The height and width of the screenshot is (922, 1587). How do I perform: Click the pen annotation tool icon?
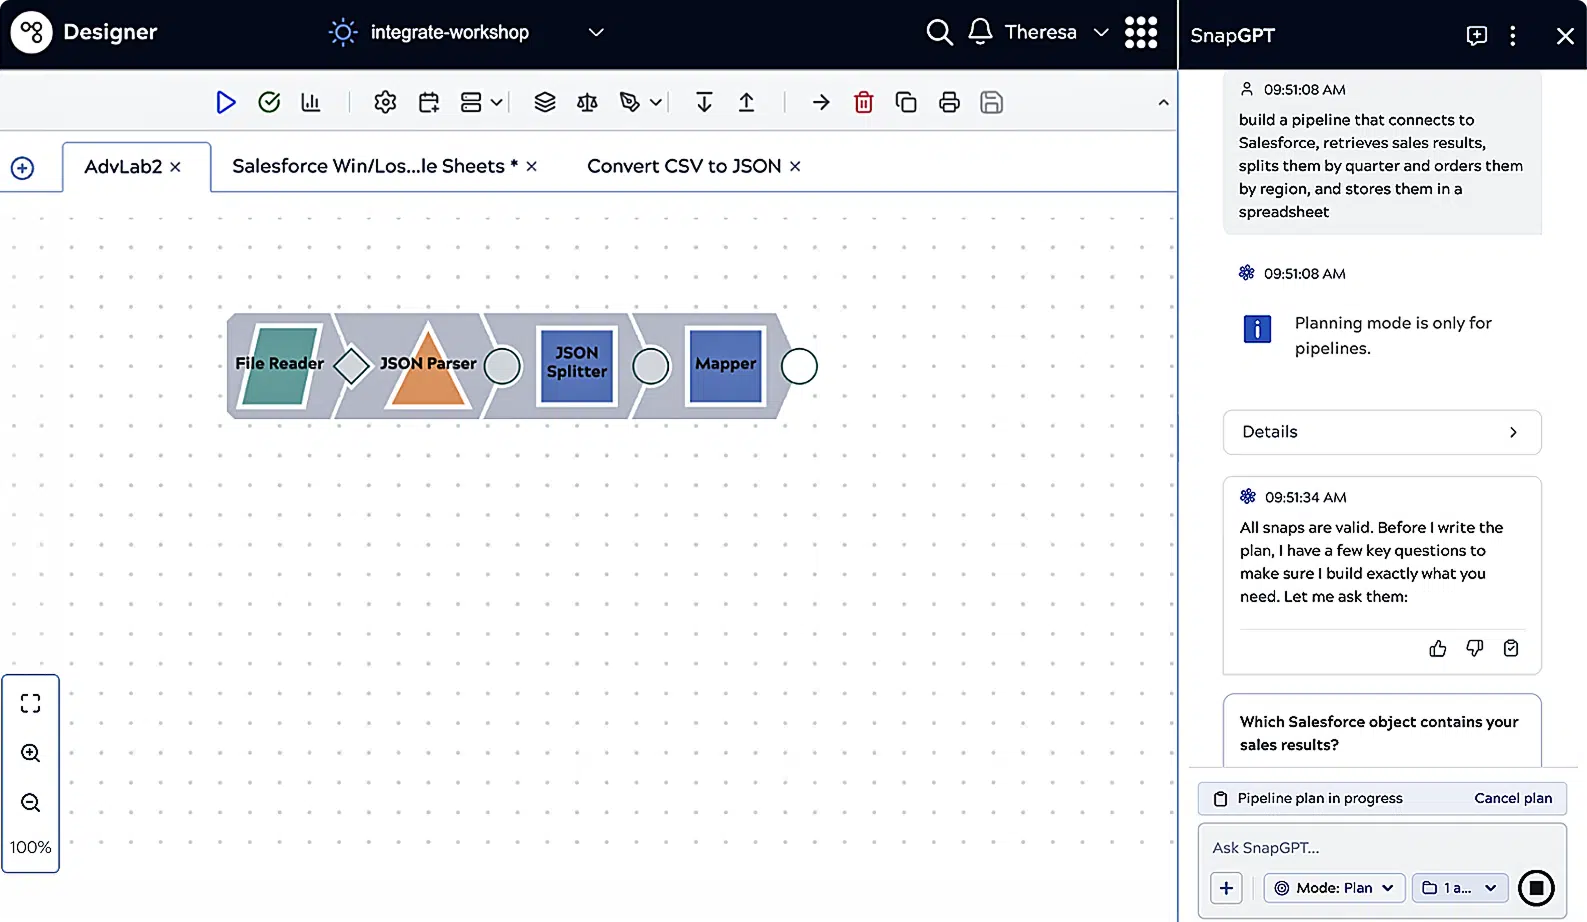[x=629, y=102]
